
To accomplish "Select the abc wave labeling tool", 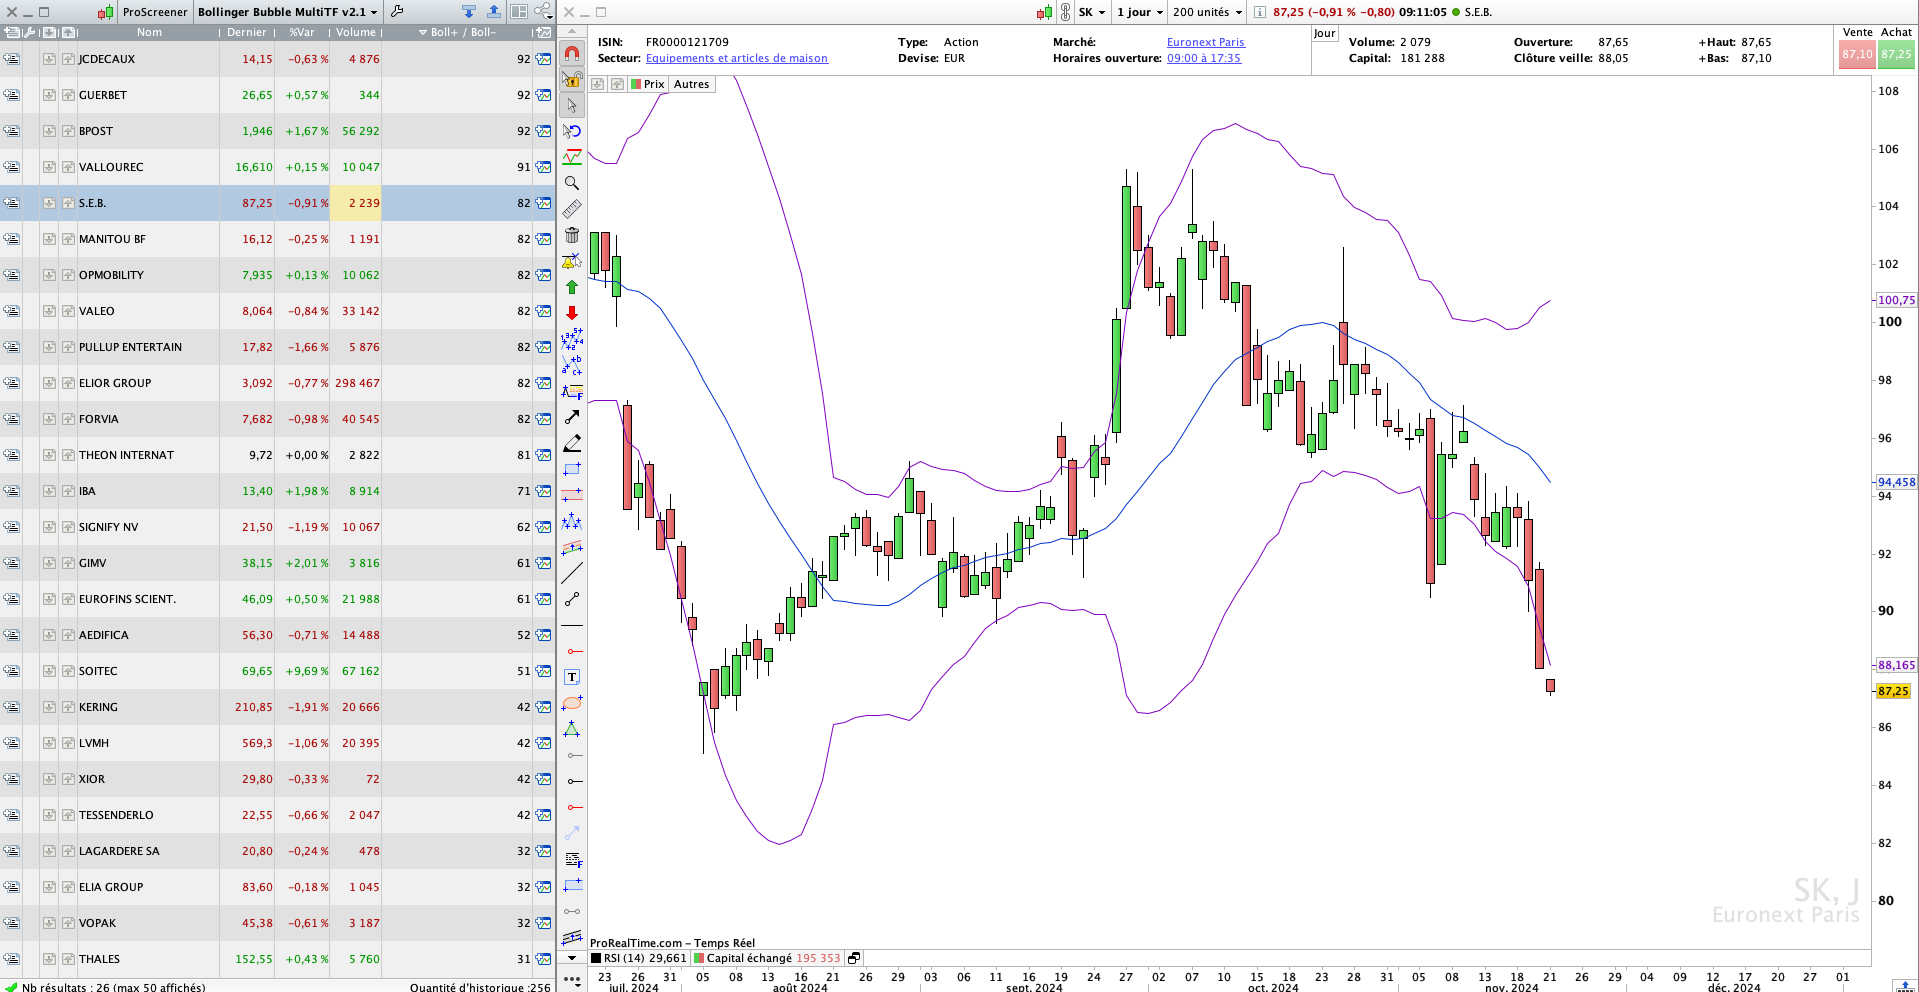I will coord(572,365).
